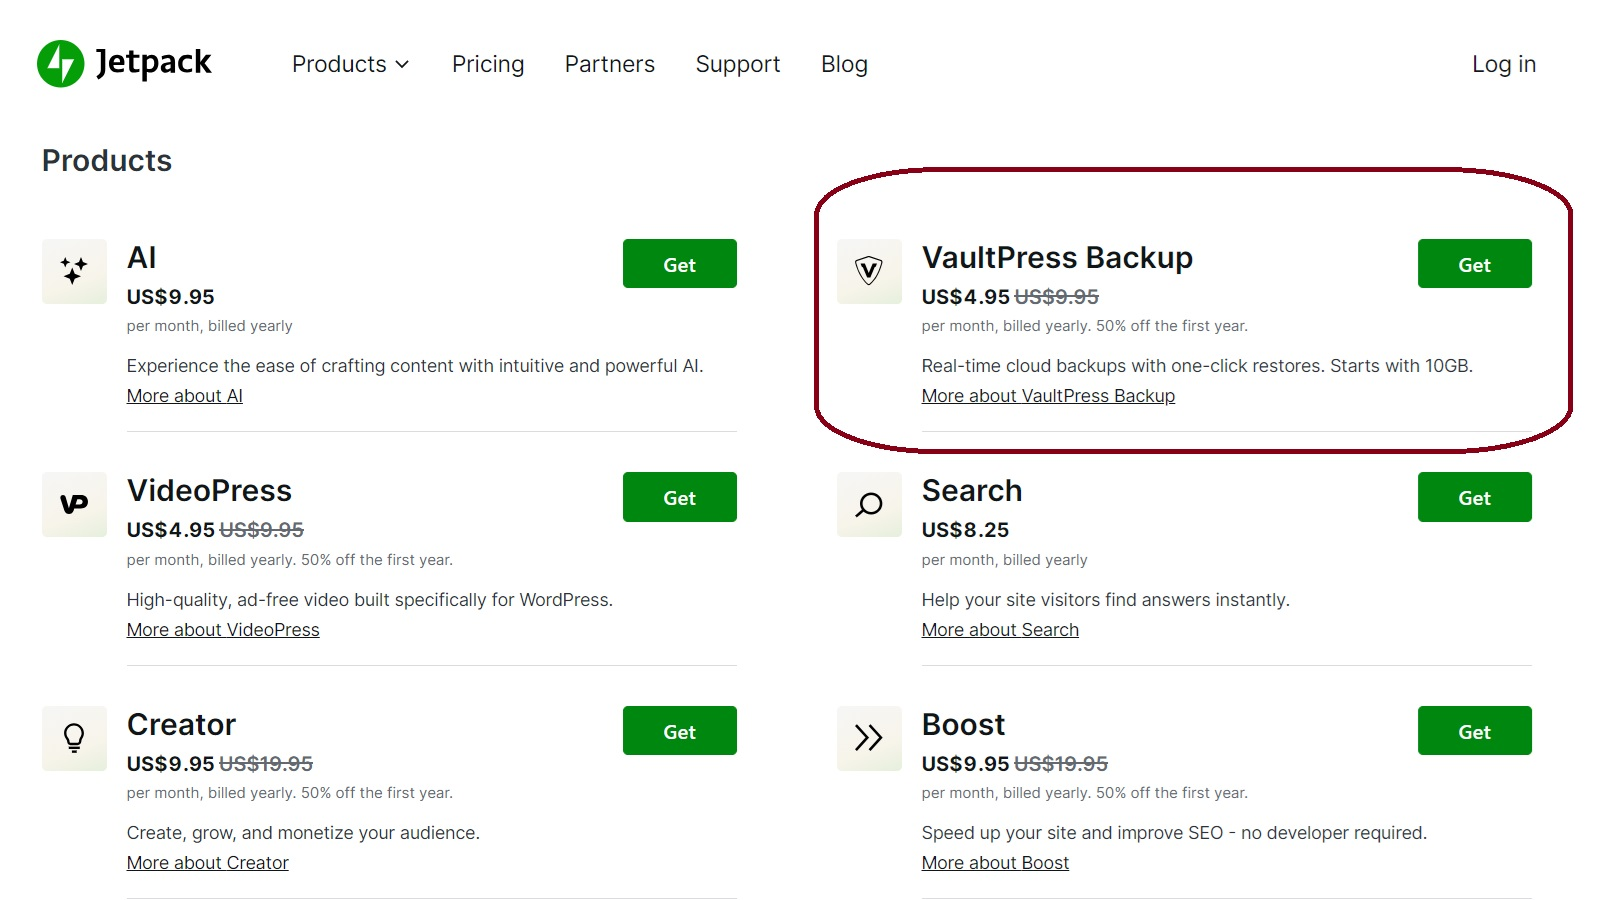Click the Search magnifier product icon
Screen dimensions: 1607x900
click(x=869, y=504)
